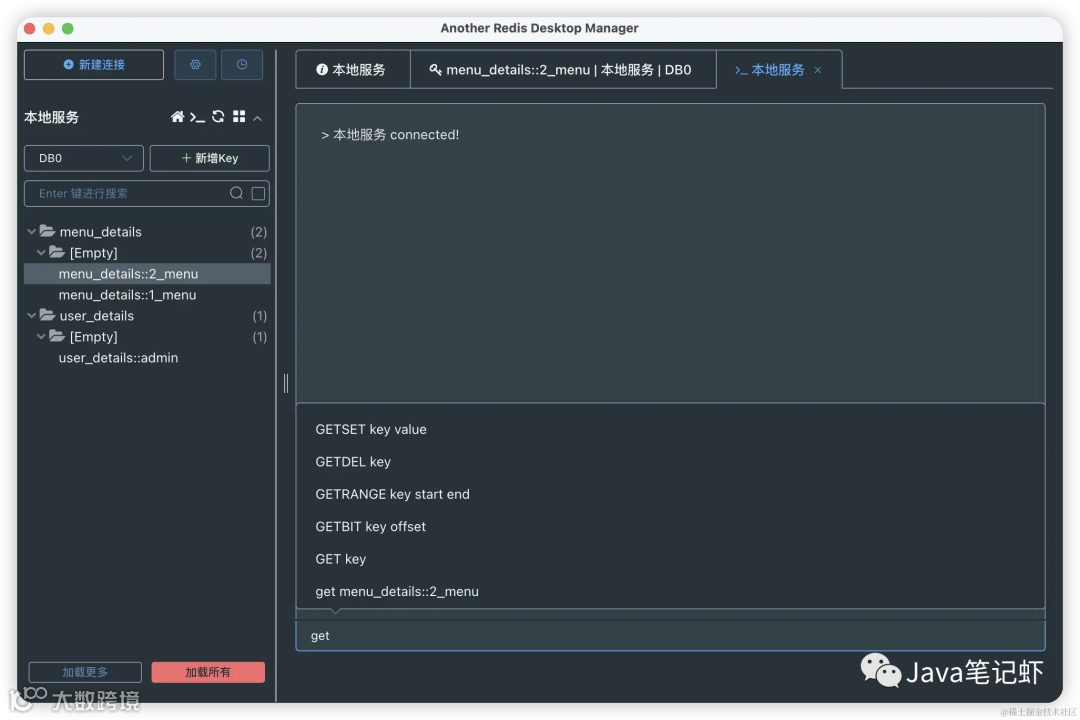Focus the key search input field

click(131, 194)
